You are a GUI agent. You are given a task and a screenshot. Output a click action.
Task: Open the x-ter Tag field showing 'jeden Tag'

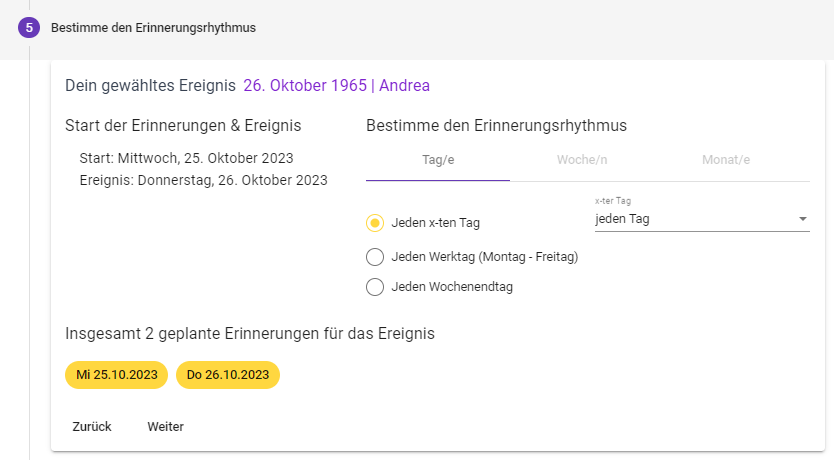click(690, 219)
